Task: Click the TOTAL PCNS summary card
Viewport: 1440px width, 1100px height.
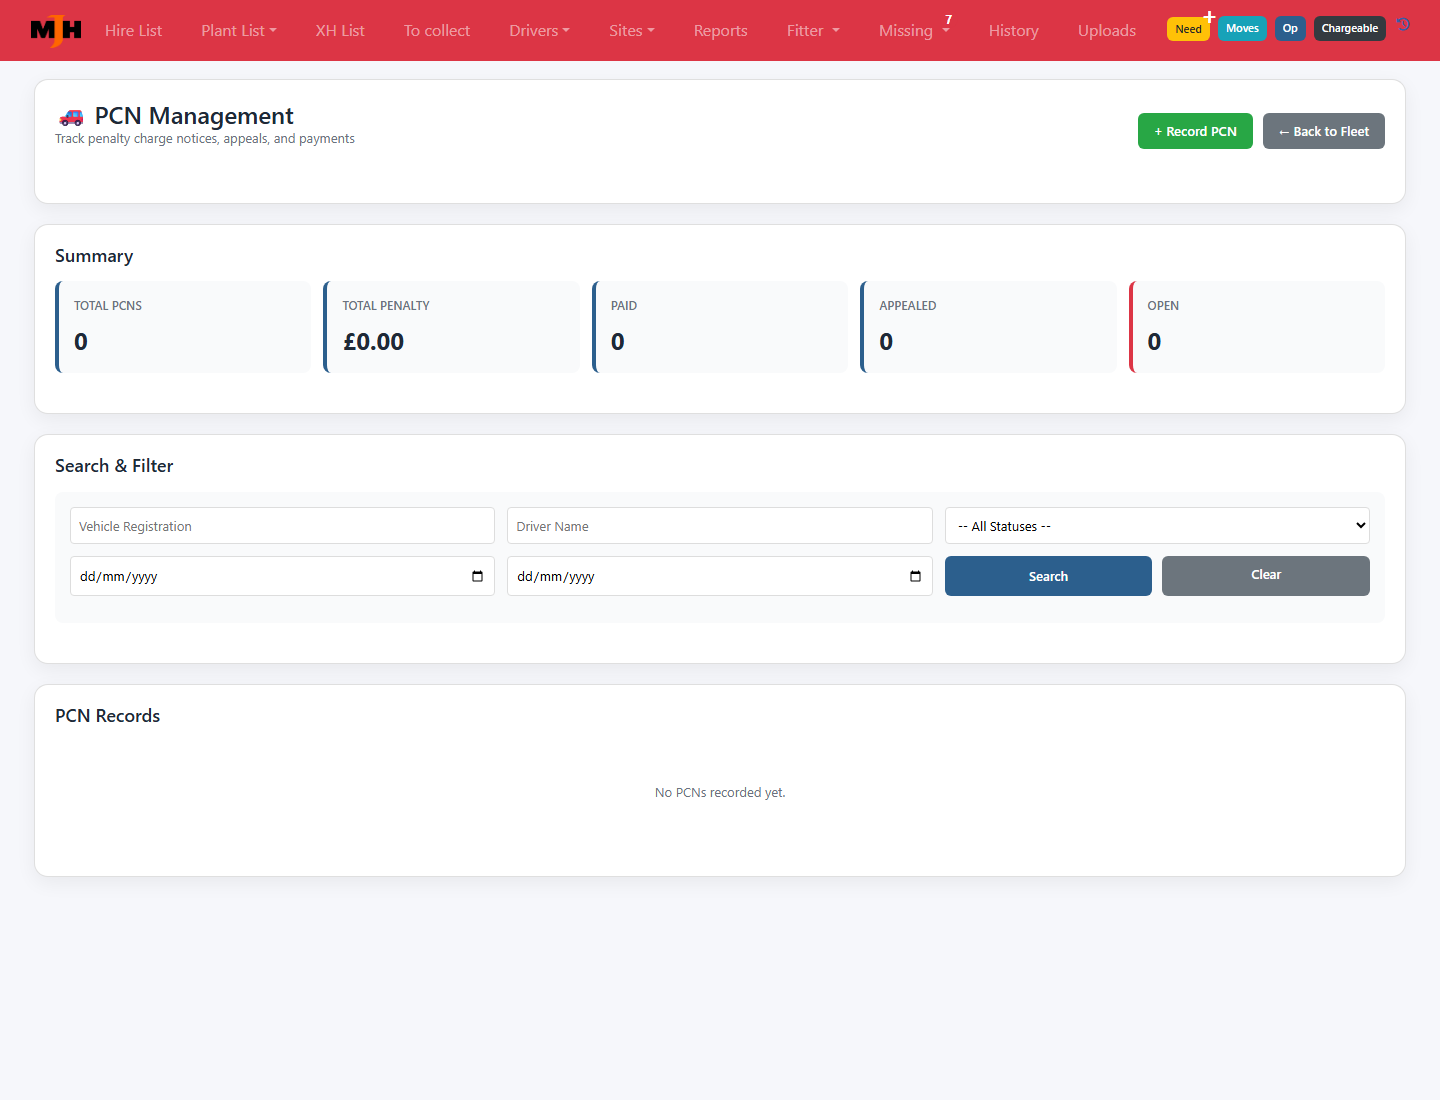Action: pyautogui.click(x=183, y=327)
